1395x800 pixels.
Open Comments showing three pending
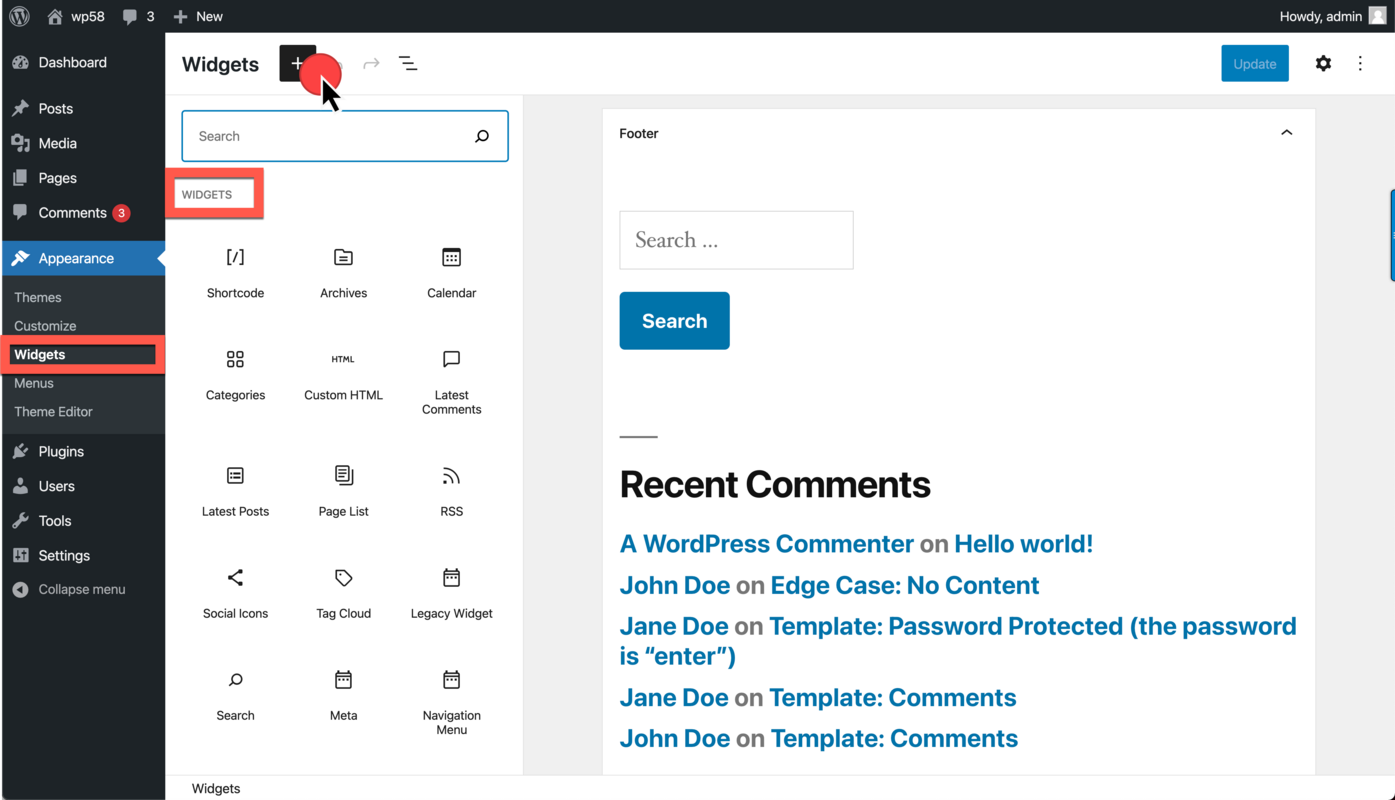[x=72, y=212]
